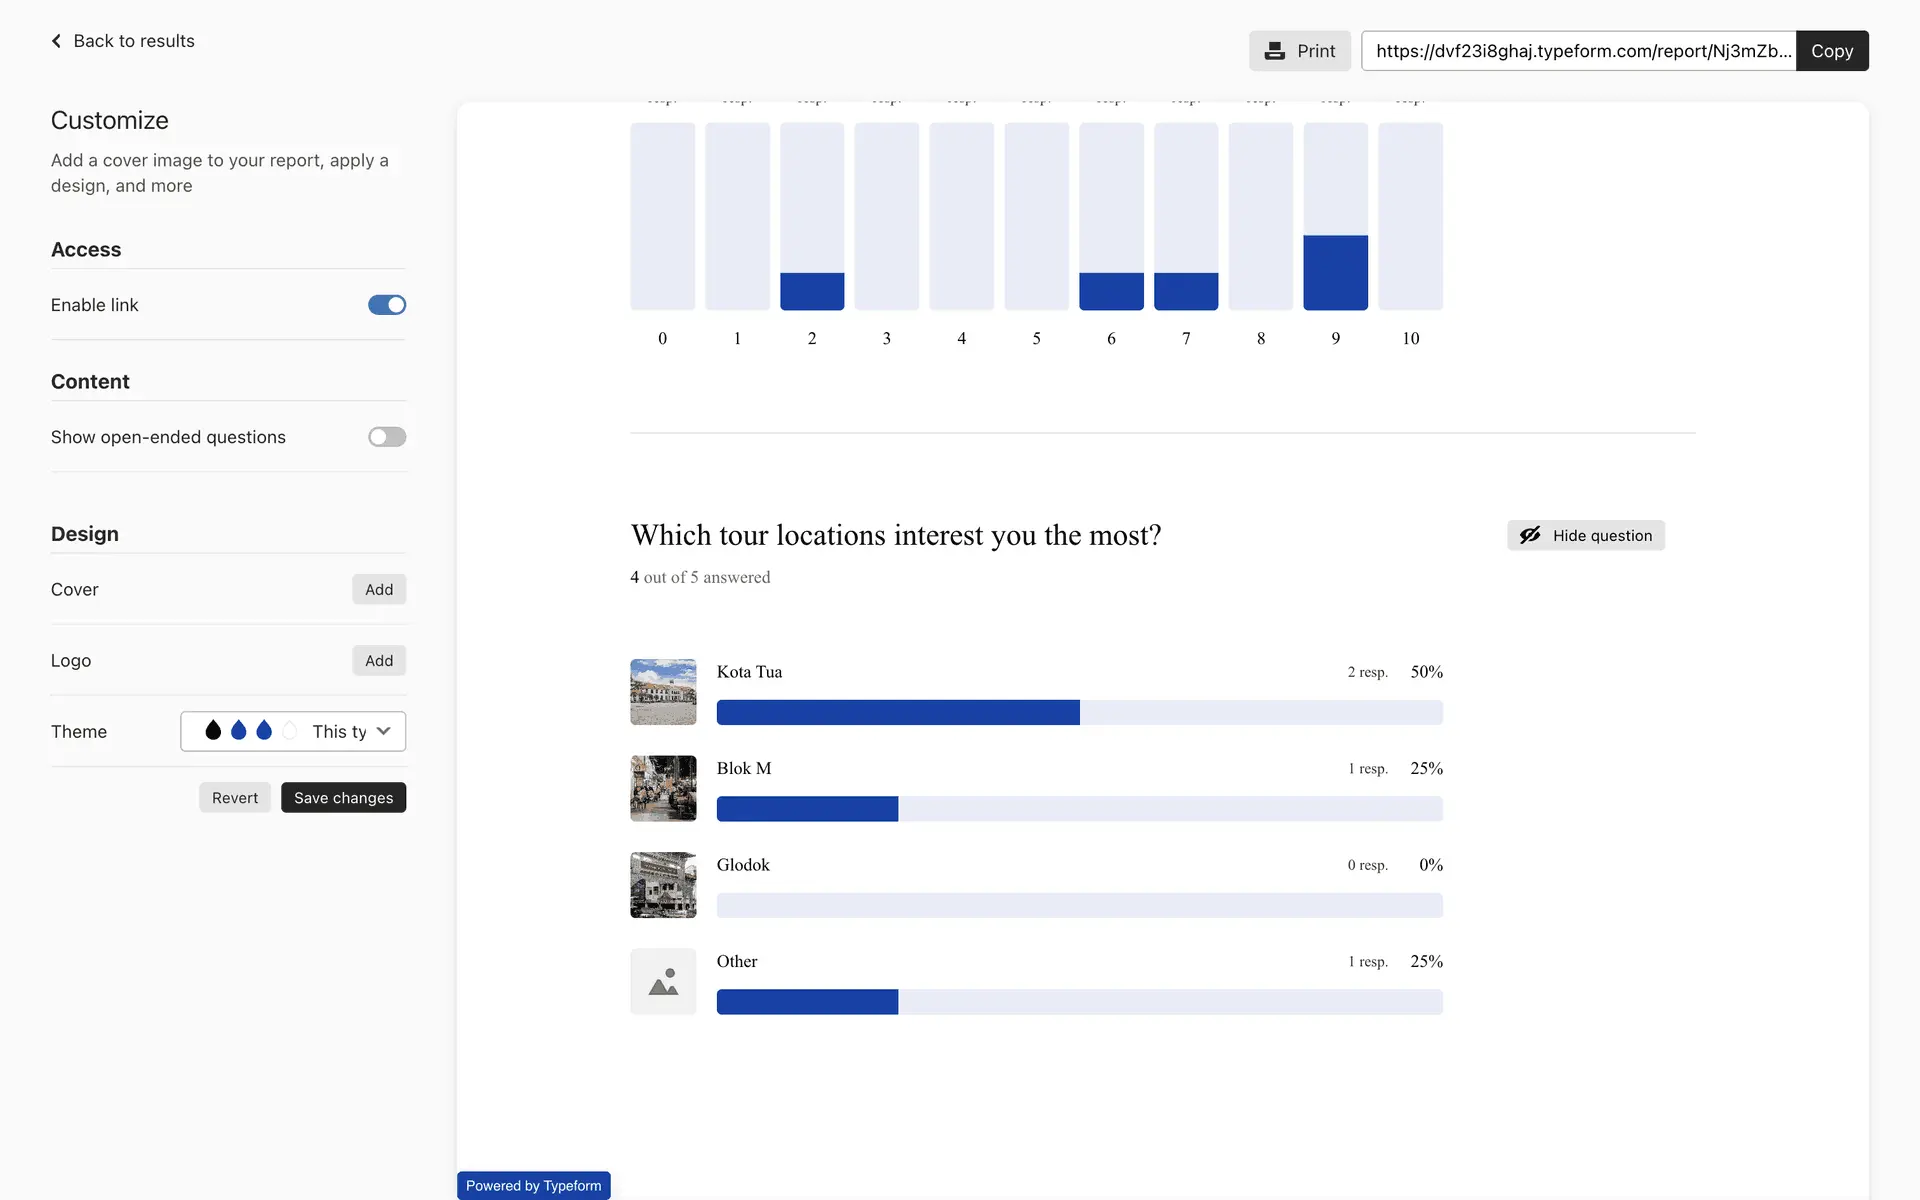Copy the report link
Image resolution: width=1920 pixels, height=1200 pixels.
click(x=1831, y=51)
